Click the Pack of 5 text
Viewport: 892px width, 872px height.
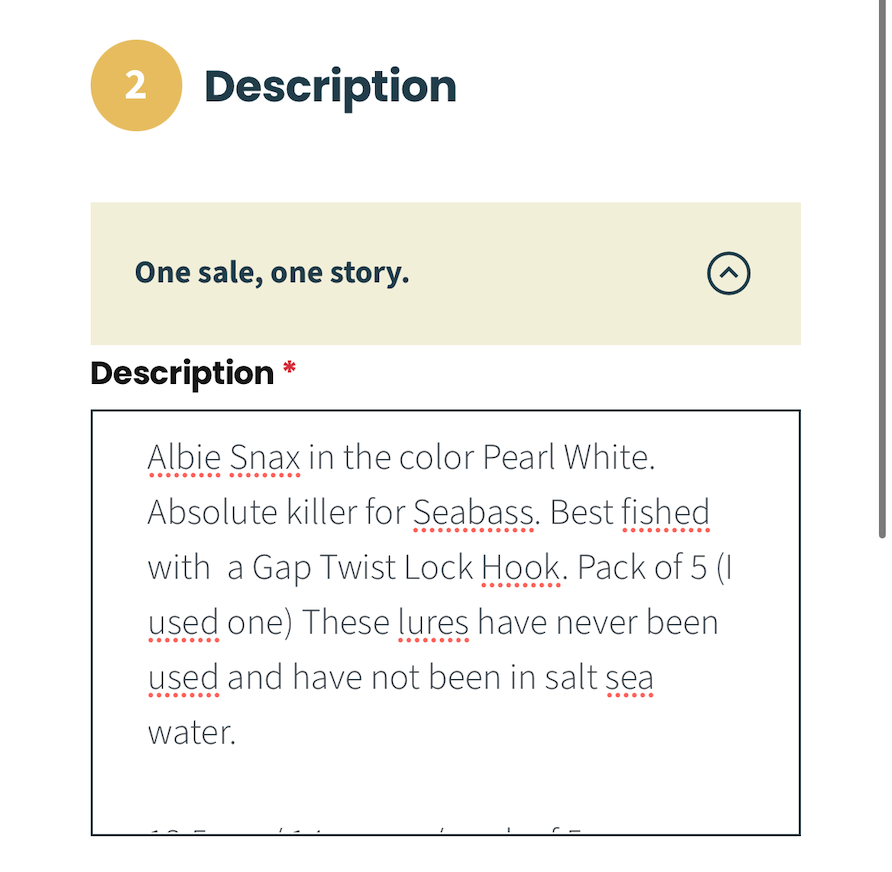642,568
